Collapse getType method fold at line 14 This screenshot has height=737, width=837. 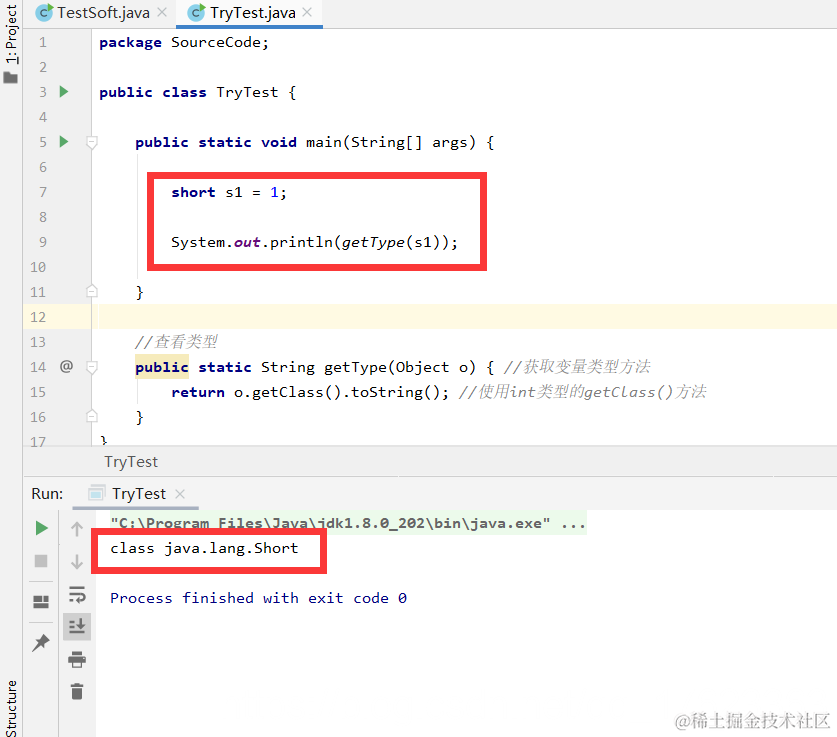coord(92,367)
